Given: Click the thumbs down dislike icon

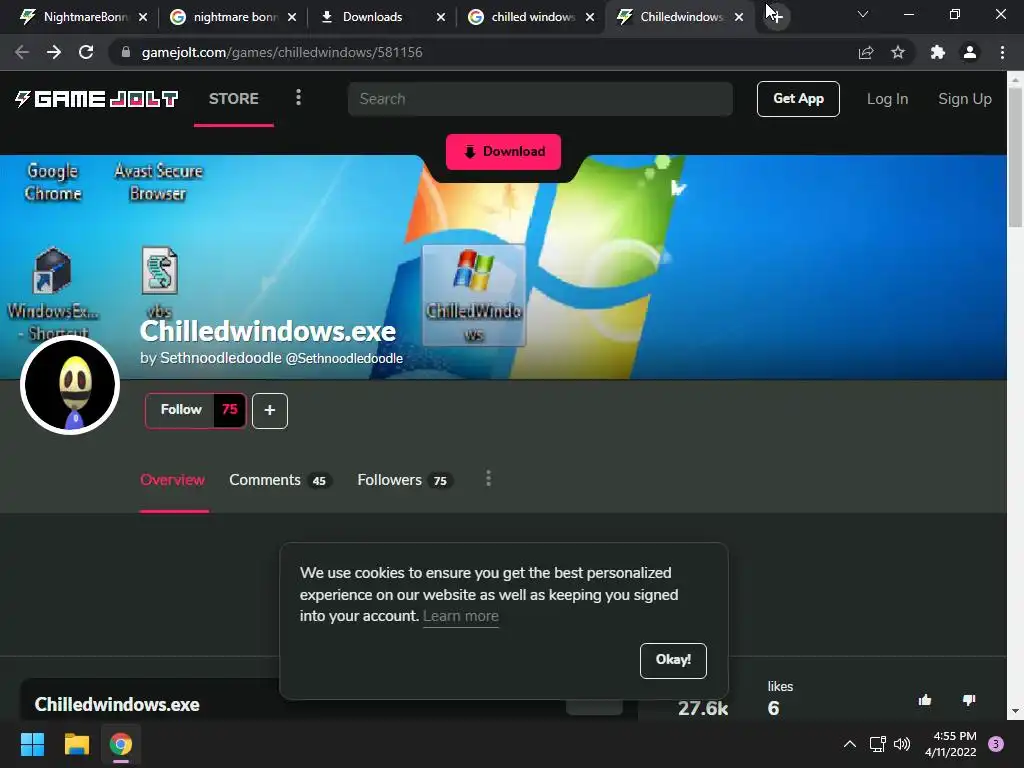Looking at the screenshot, I should [968, 701].
